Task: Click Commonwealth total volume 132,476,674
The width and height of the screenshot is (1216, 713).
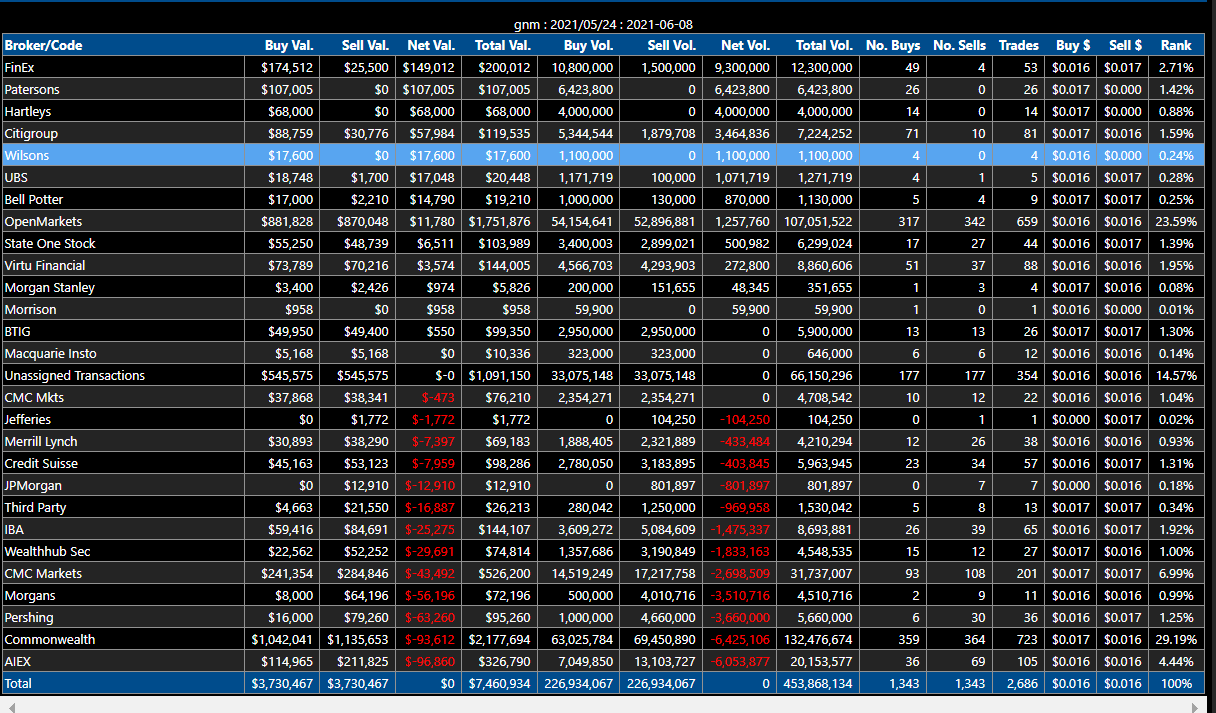Action: coord(816,639)
